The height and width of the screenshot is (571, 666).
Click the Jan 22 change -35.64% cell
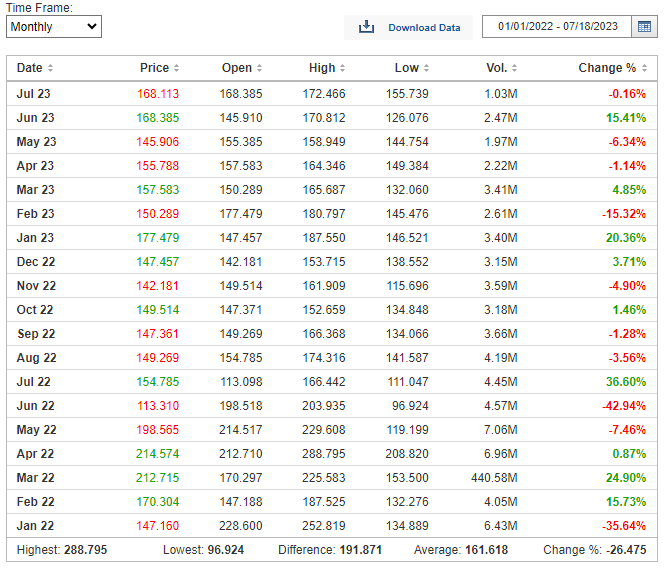point(614,525)
